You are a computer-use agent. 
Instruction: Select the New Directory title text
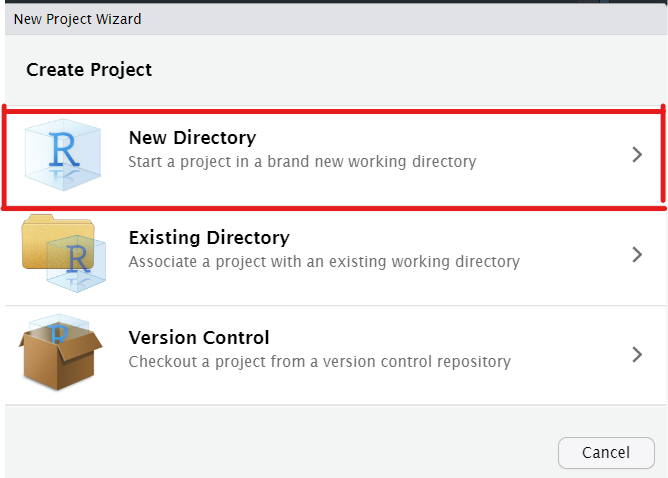pyautogui.click(x=193, y=138)
